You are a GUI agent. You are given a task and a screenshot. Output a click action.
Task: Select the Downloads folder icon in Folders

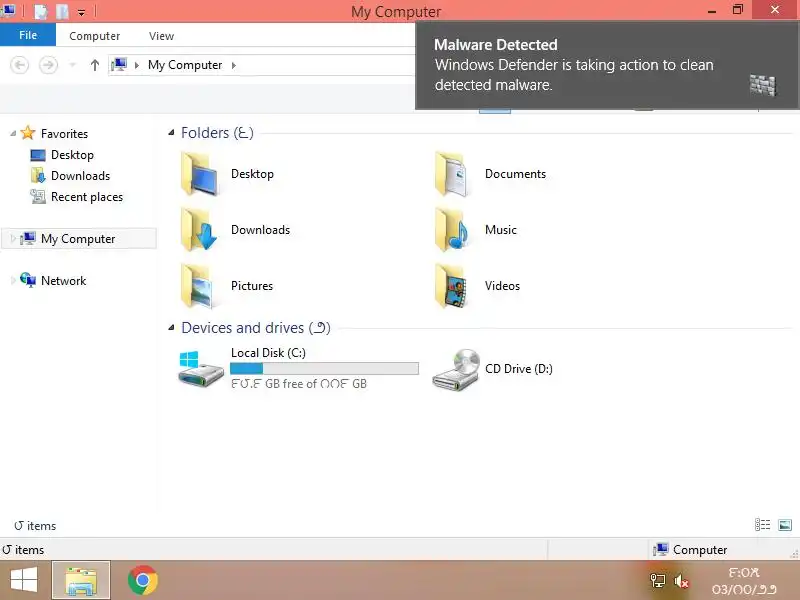tap(199, 230)
